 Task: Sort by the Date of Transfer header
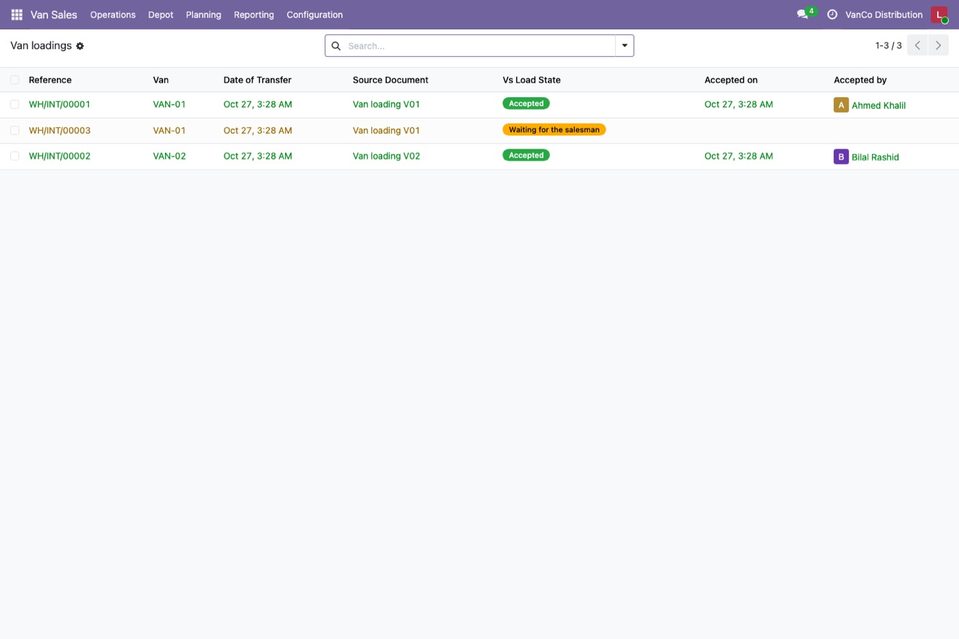(257, 80)
